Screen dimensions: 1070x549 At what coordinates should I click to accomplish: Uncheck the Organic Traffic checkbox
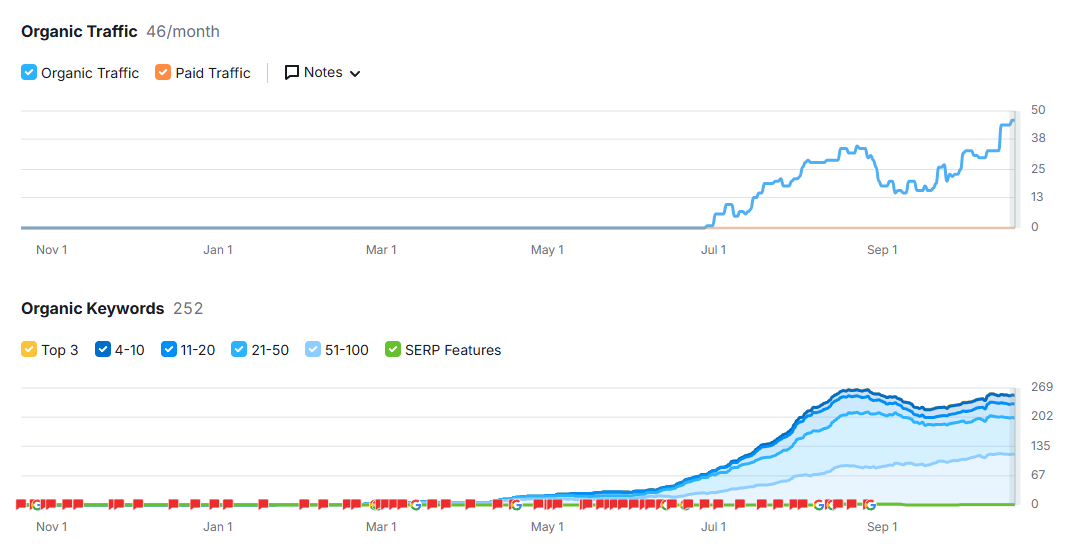coord(29,73)
